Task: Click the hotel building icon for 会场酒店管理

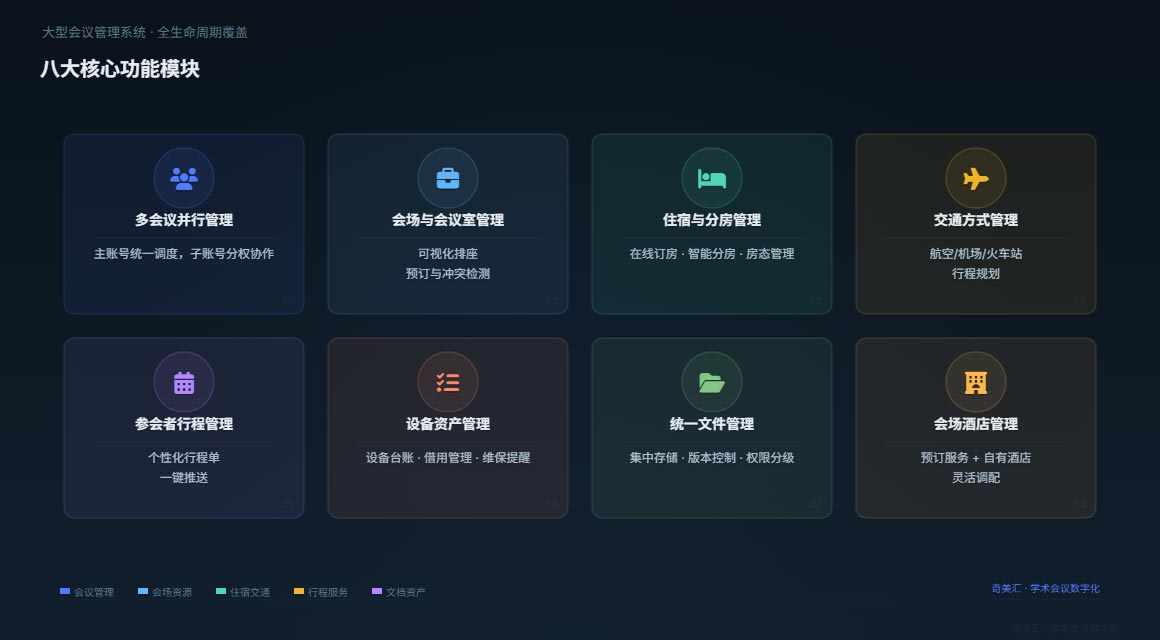Action: [976, 383]
